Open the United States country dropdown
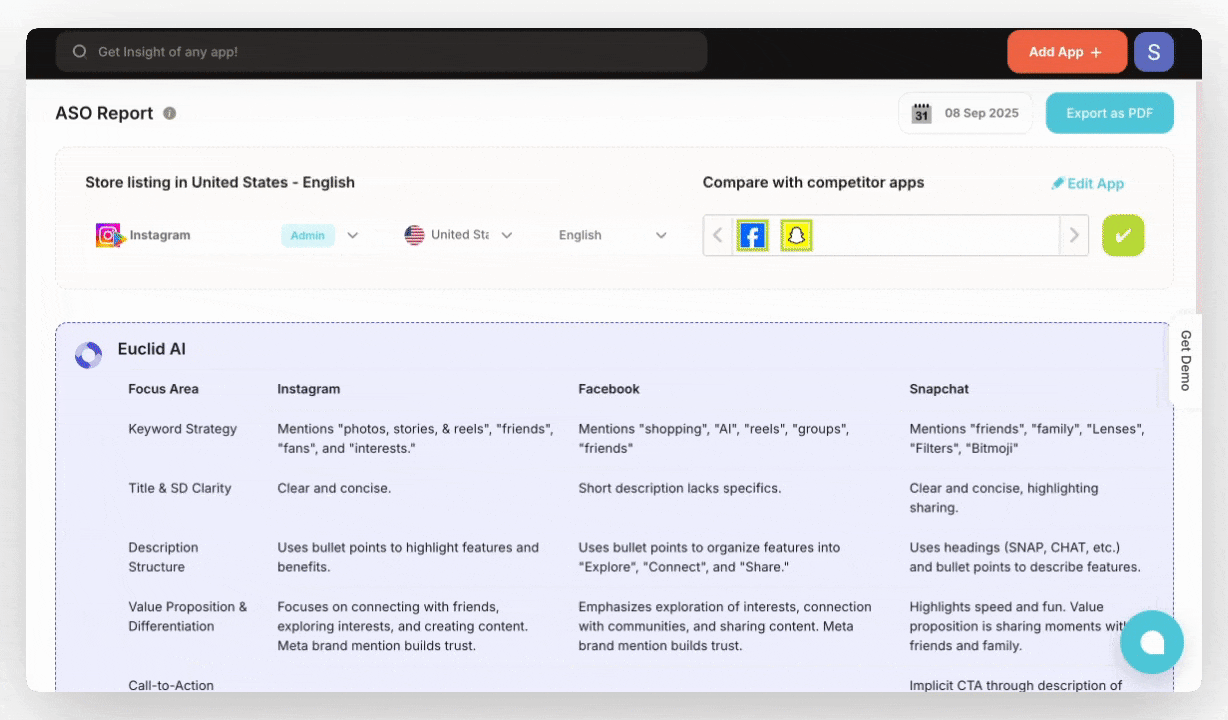 tap(506, 236)
